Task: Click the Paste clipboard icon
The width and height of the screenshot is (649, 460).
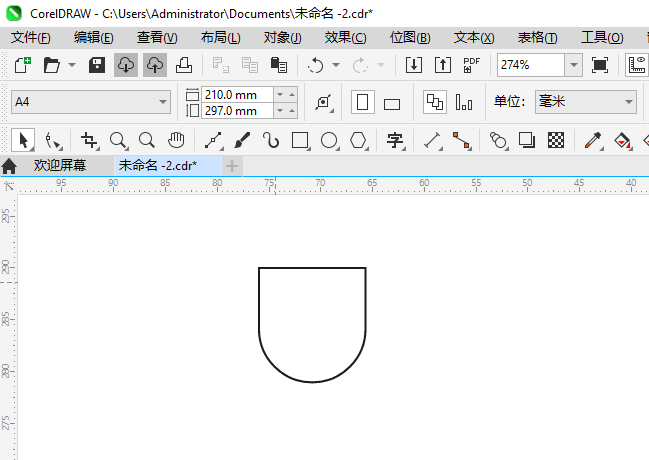Action: click(x=279, y=65)
